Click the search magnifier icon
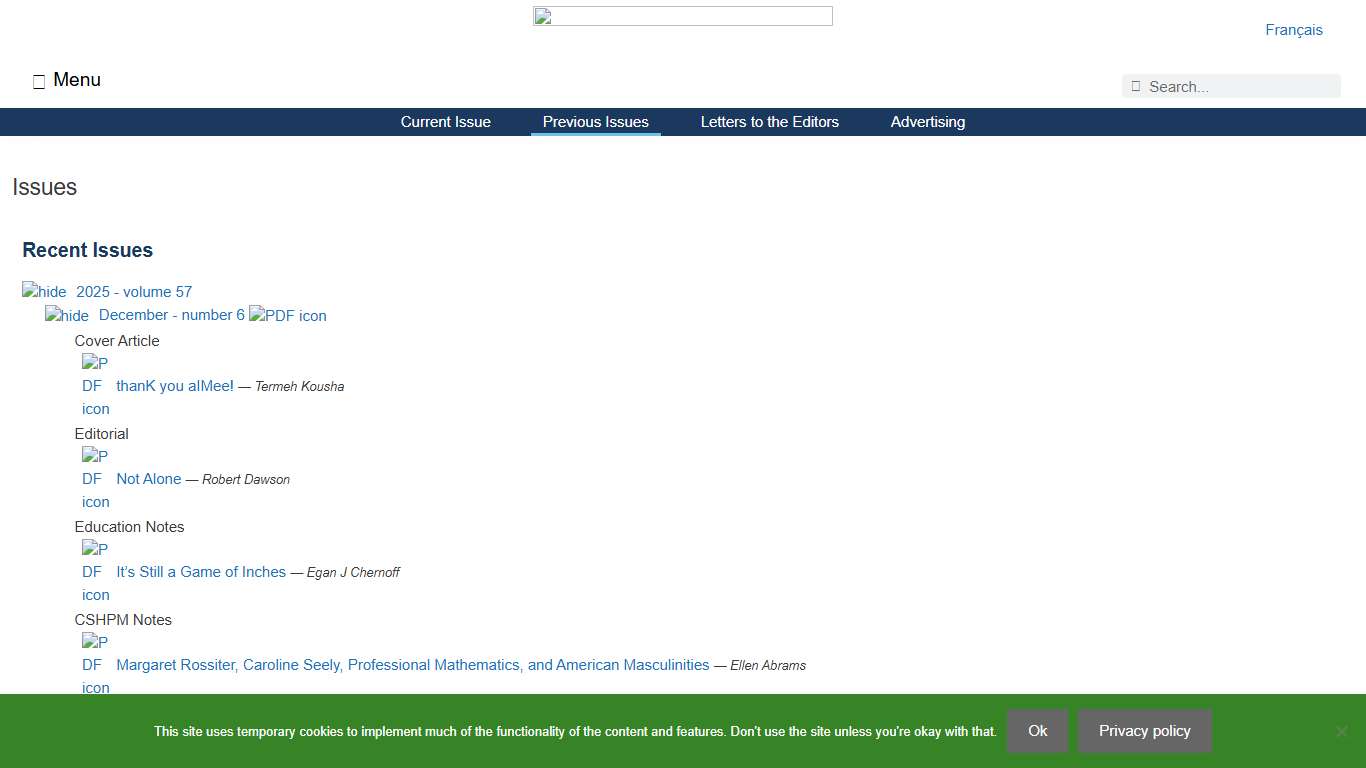 point(1135,86)
